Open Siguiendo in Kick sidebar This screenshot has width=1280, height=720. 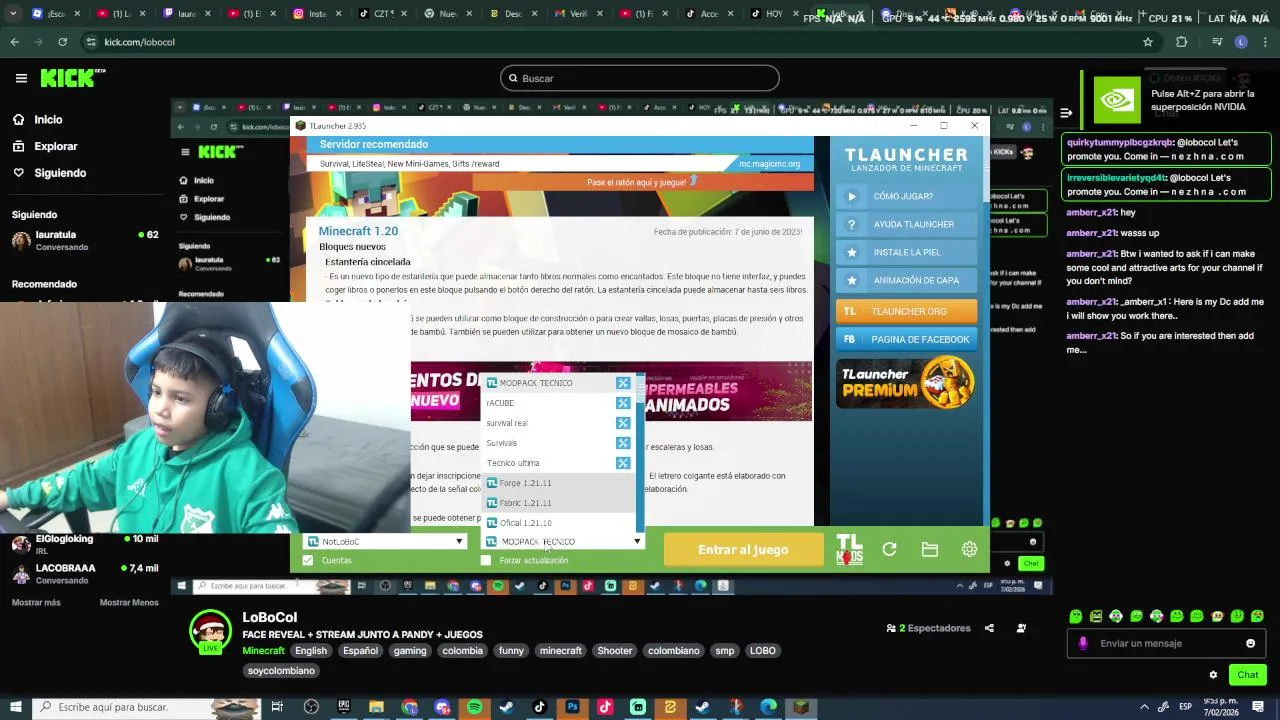click(x=60, y=173)
